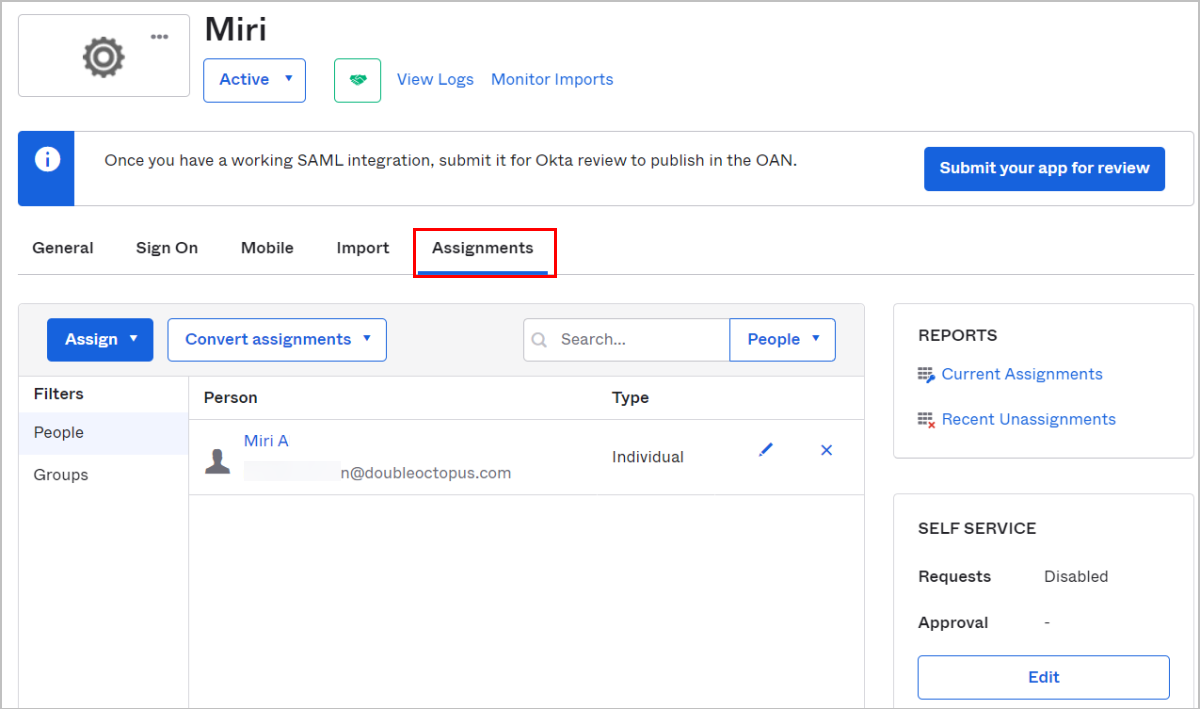The image size is (1200, 709).
Task: Click the Recent Unassignments report icon
Action: click(926, 420)
